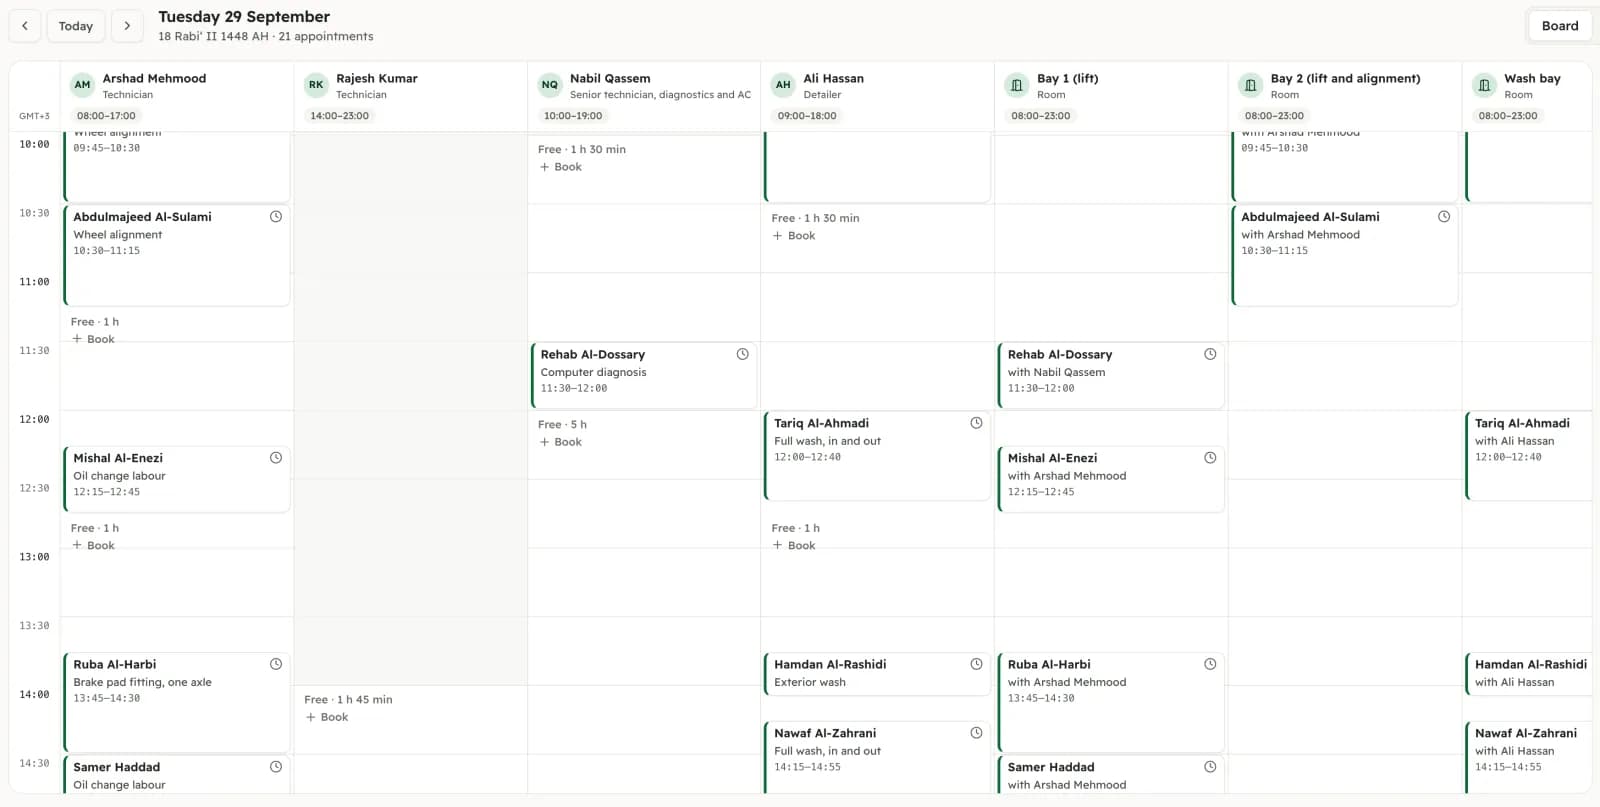The height and width of the screenshot is (807, 1600).
Task: Click the 14:00–23:00 working hours chip
Action: tap(339, 116)
